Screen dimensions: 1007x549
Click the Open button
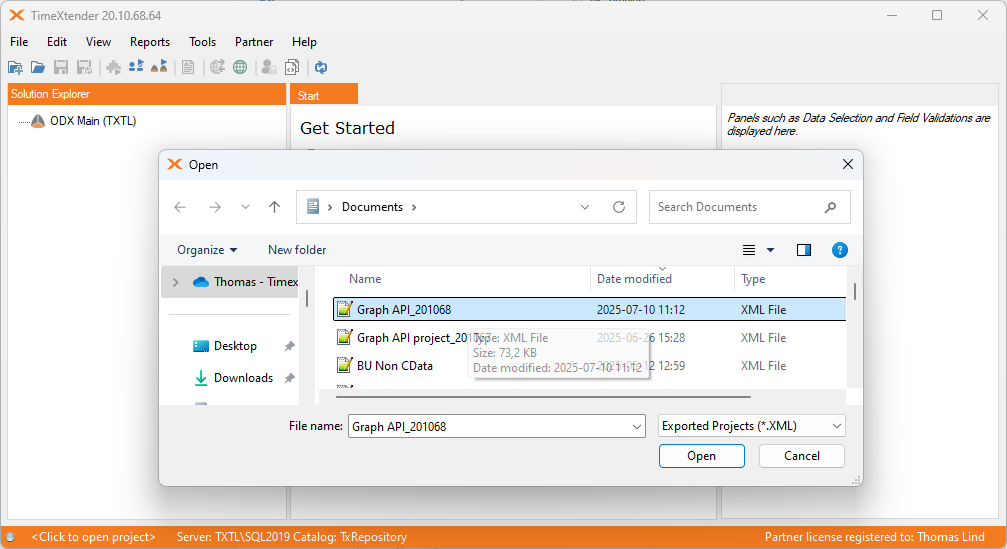[x=701, y=456]
